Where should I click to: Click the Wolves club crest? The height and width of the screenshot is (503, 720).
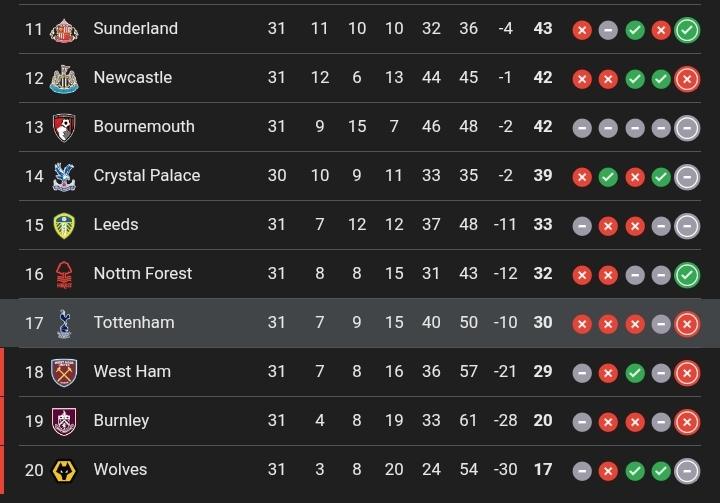pyautogui.click(x=65, y=470)
